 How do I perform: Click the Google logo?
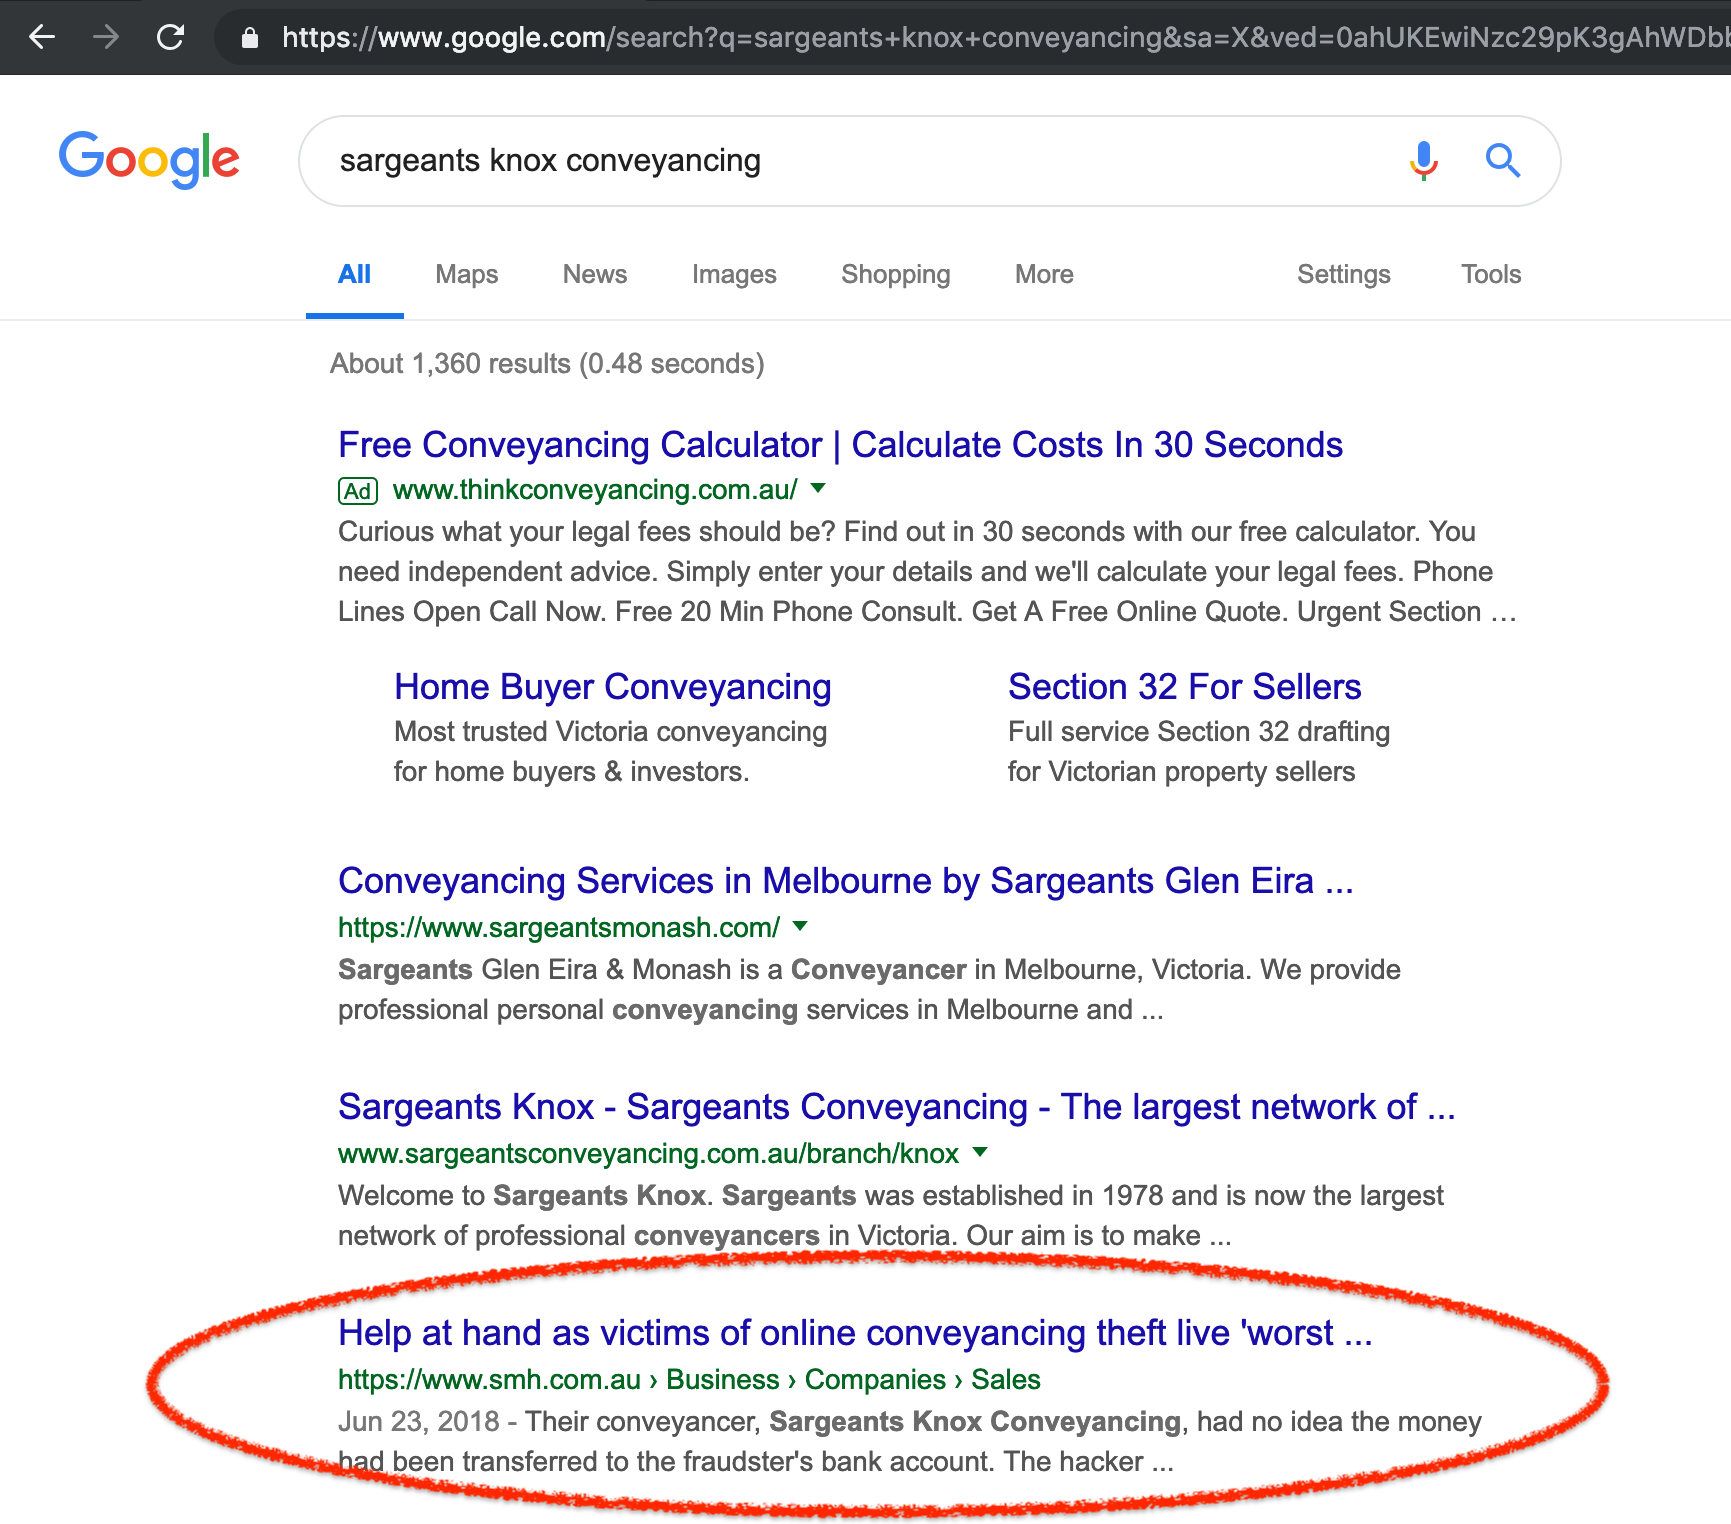click(149, 160)
